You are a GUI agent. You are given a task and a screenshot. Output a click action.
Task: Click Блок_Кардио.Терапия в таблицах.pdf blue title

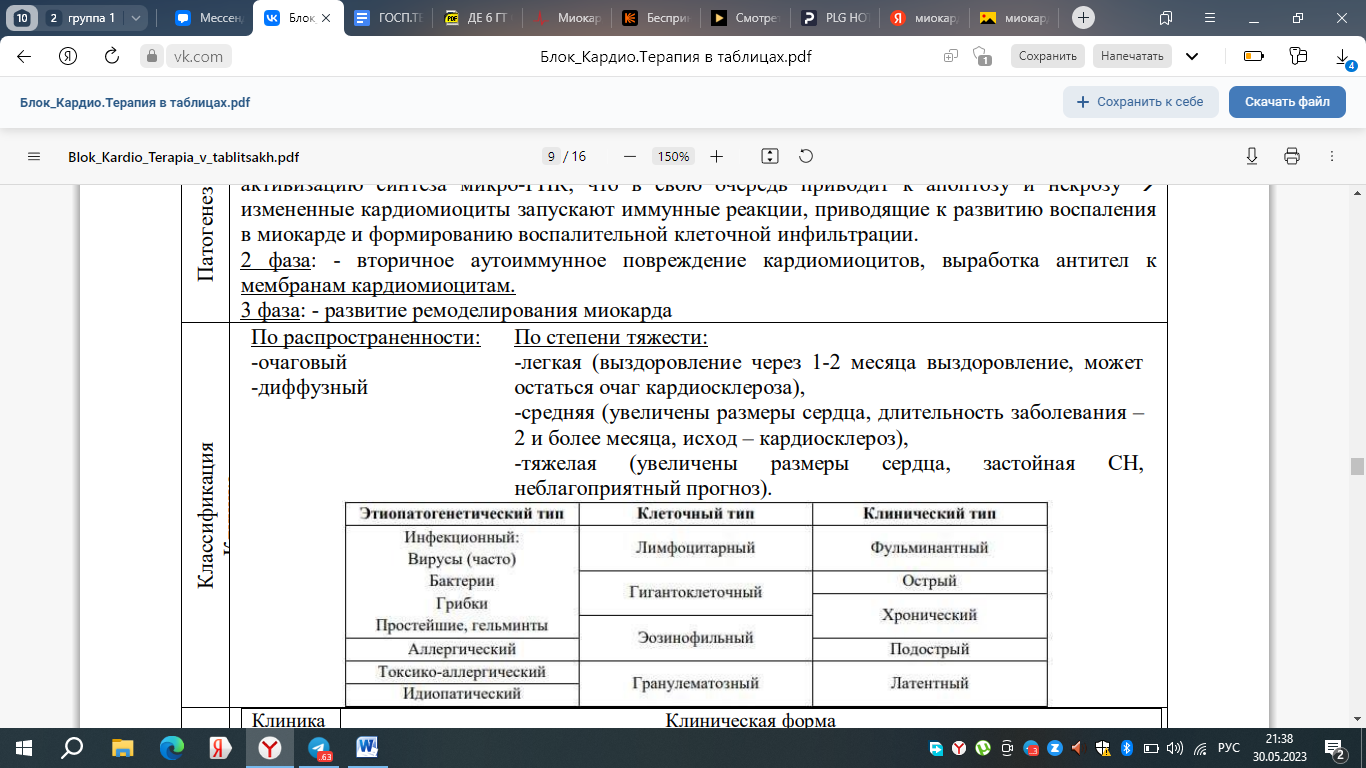coord(135,102)
